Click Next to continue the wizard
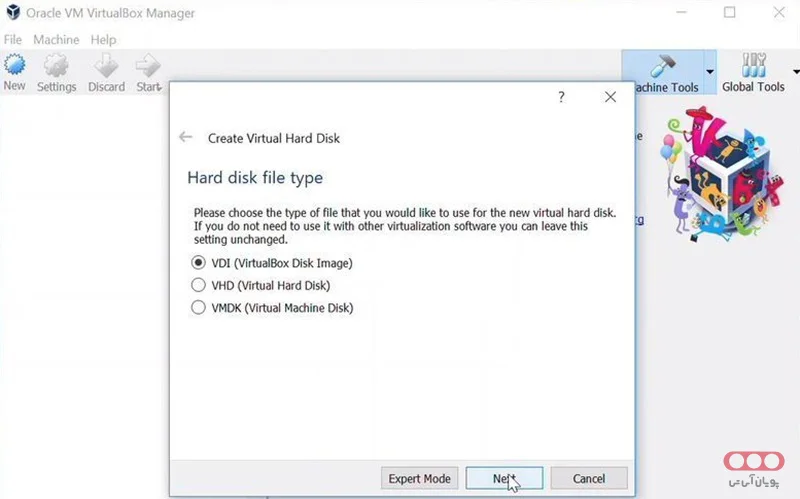The image size is (800, 499). point(504,478)
